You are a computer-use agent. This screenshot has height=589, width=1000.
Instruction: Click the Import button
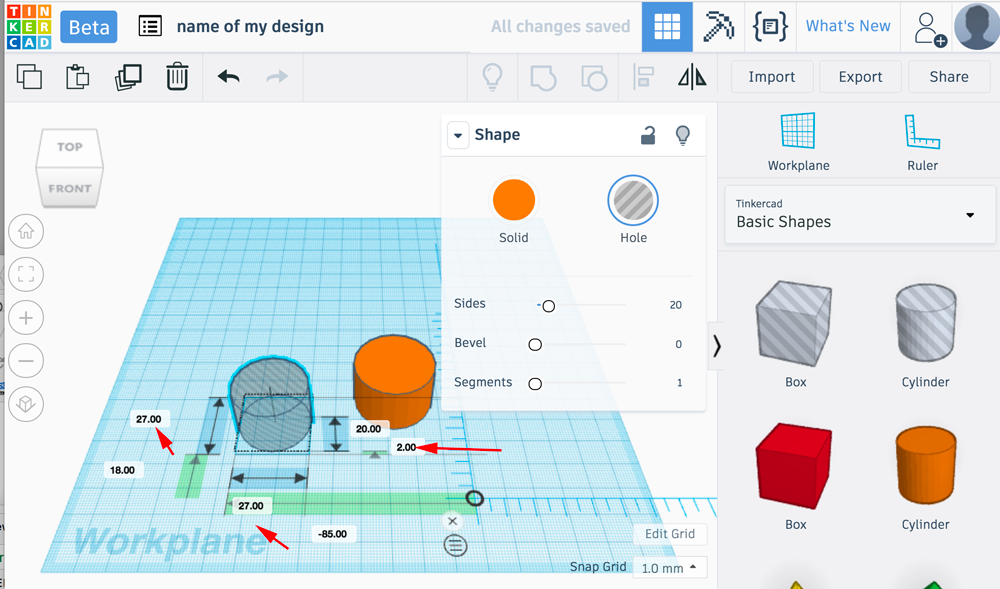point(772,76)
